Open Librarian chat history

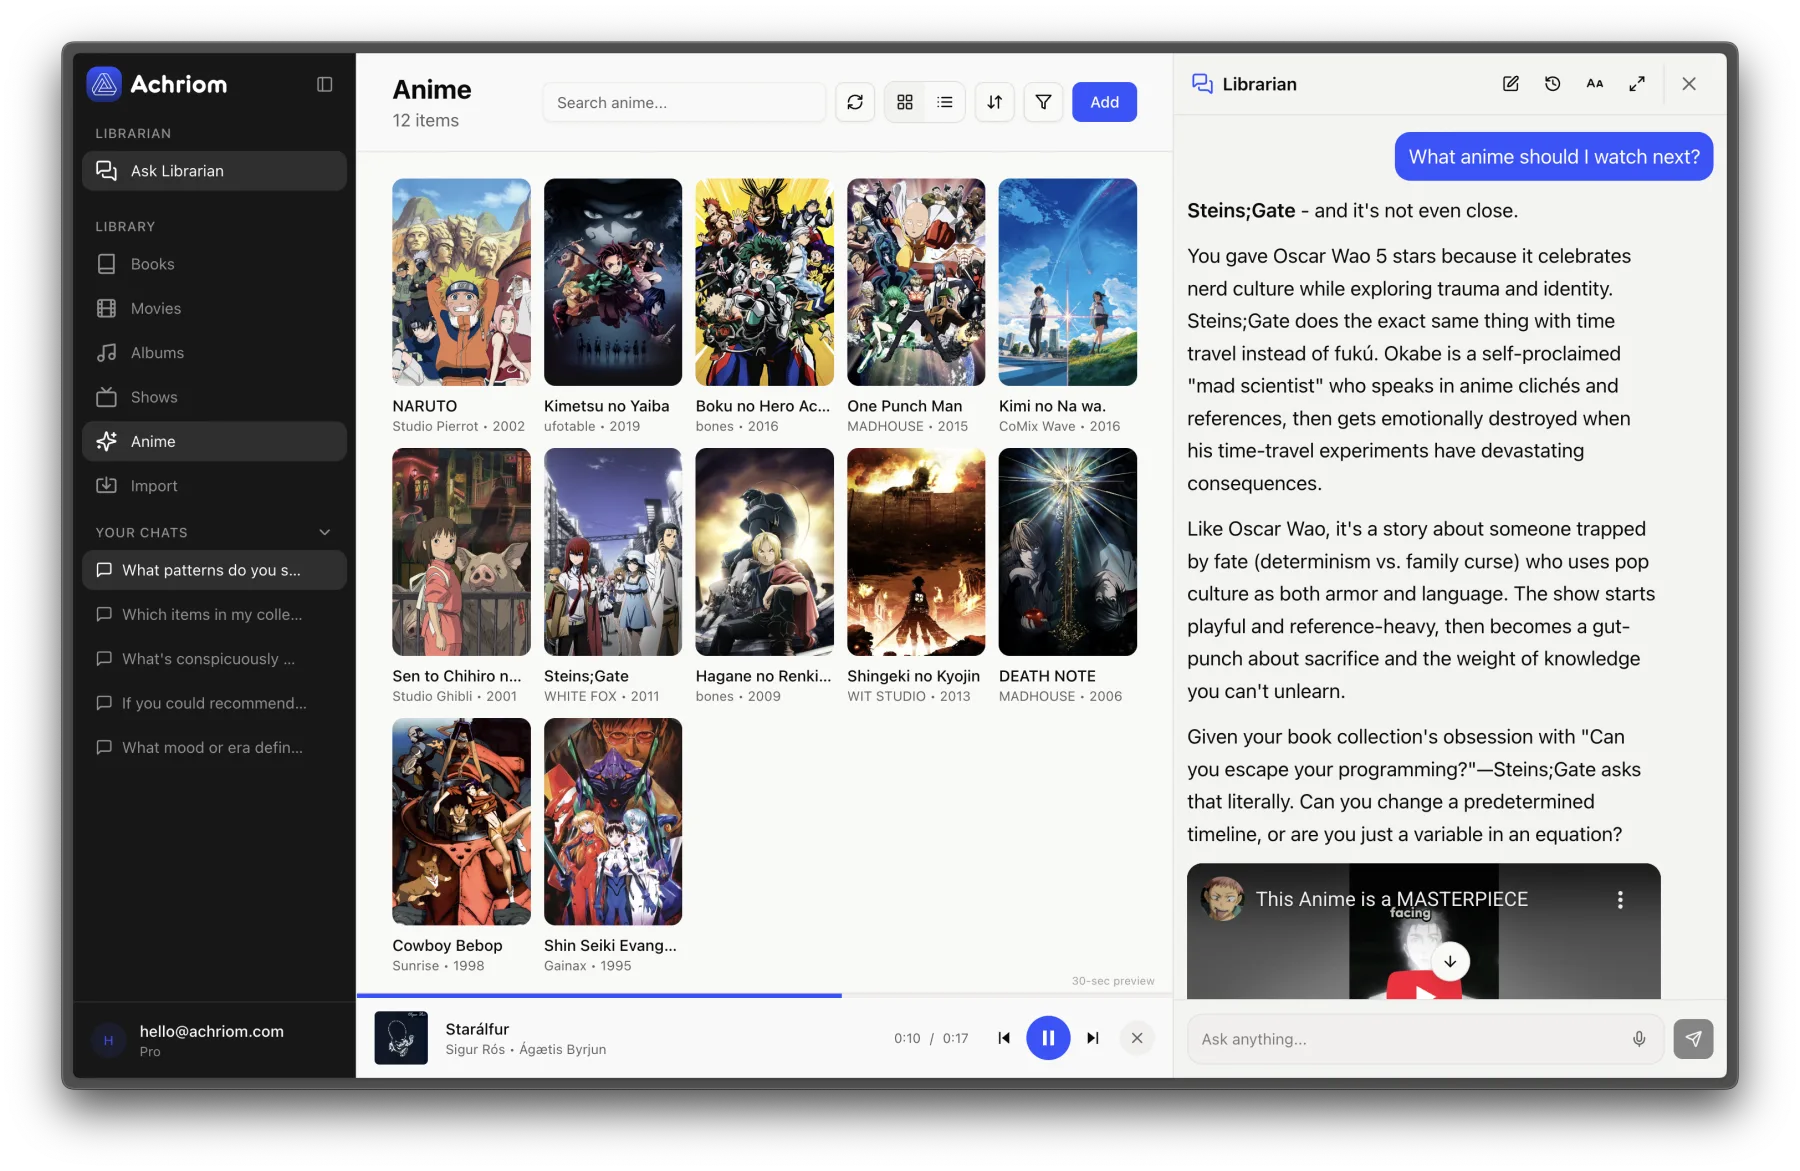coord(1553,84)
